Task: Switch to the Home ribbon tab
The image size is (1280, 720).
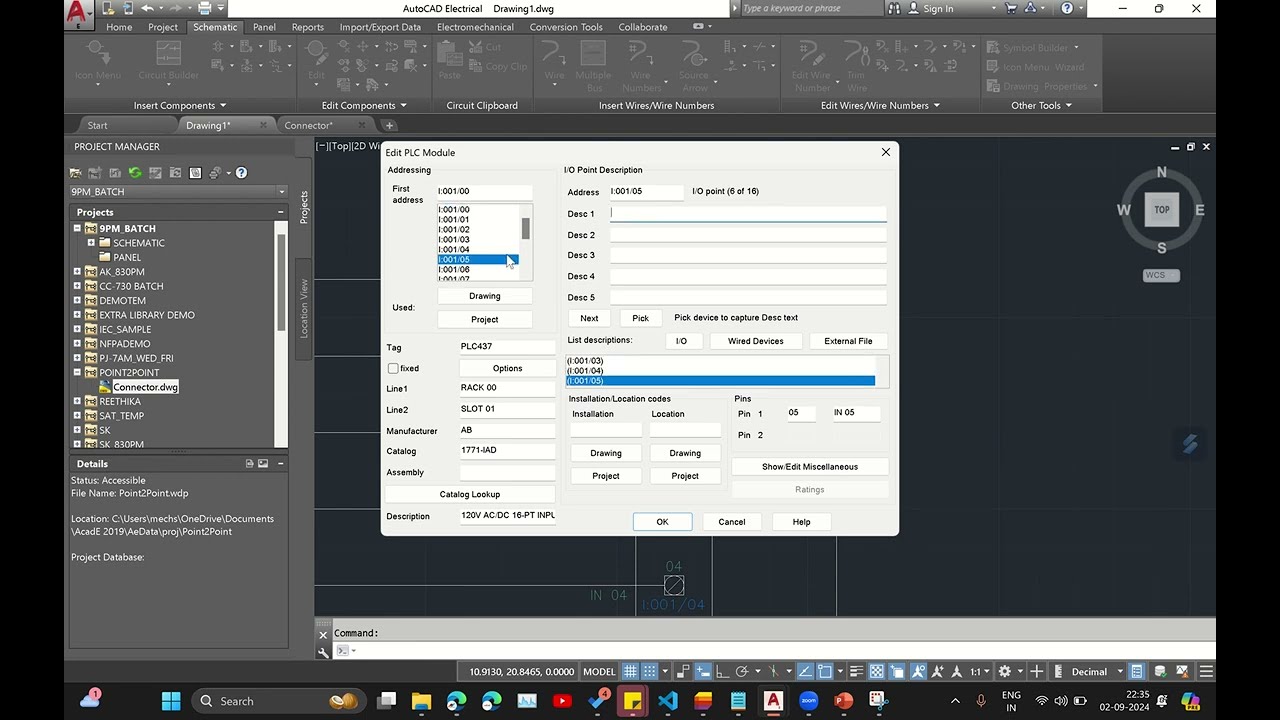Action: [x=119, y=27]
